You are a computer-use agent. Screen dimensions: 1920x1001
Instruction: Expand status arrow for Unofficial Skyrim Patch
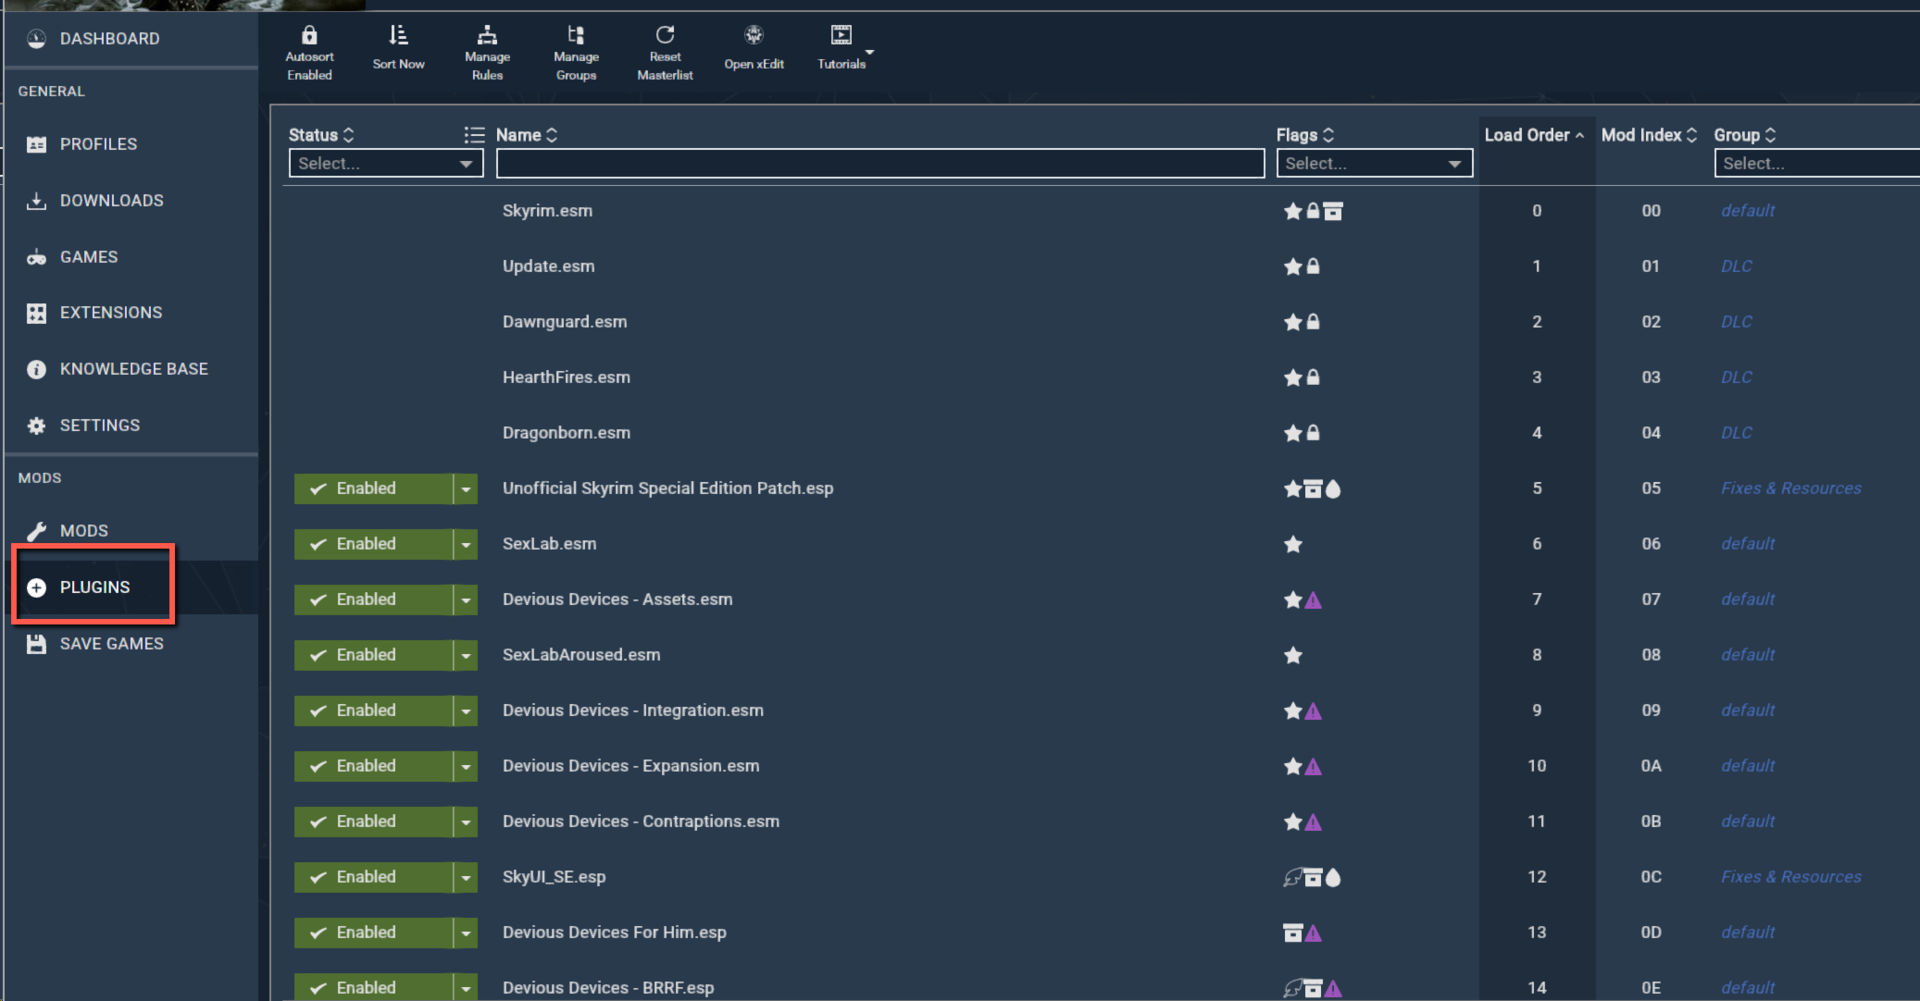coord(466,489)
